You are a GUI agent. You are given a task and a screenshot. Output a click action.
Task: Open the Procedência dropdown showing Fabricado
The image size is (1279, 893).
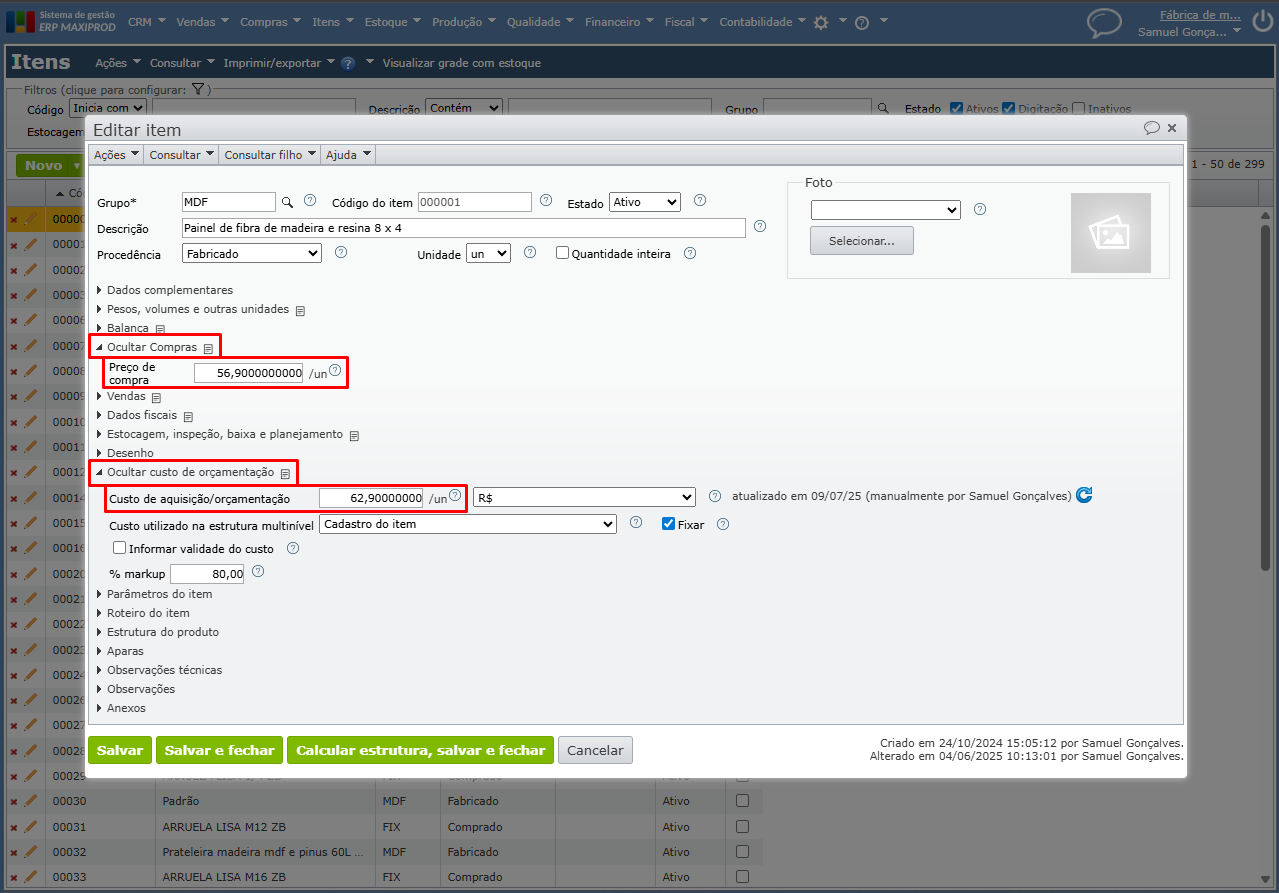coord(252,254)
